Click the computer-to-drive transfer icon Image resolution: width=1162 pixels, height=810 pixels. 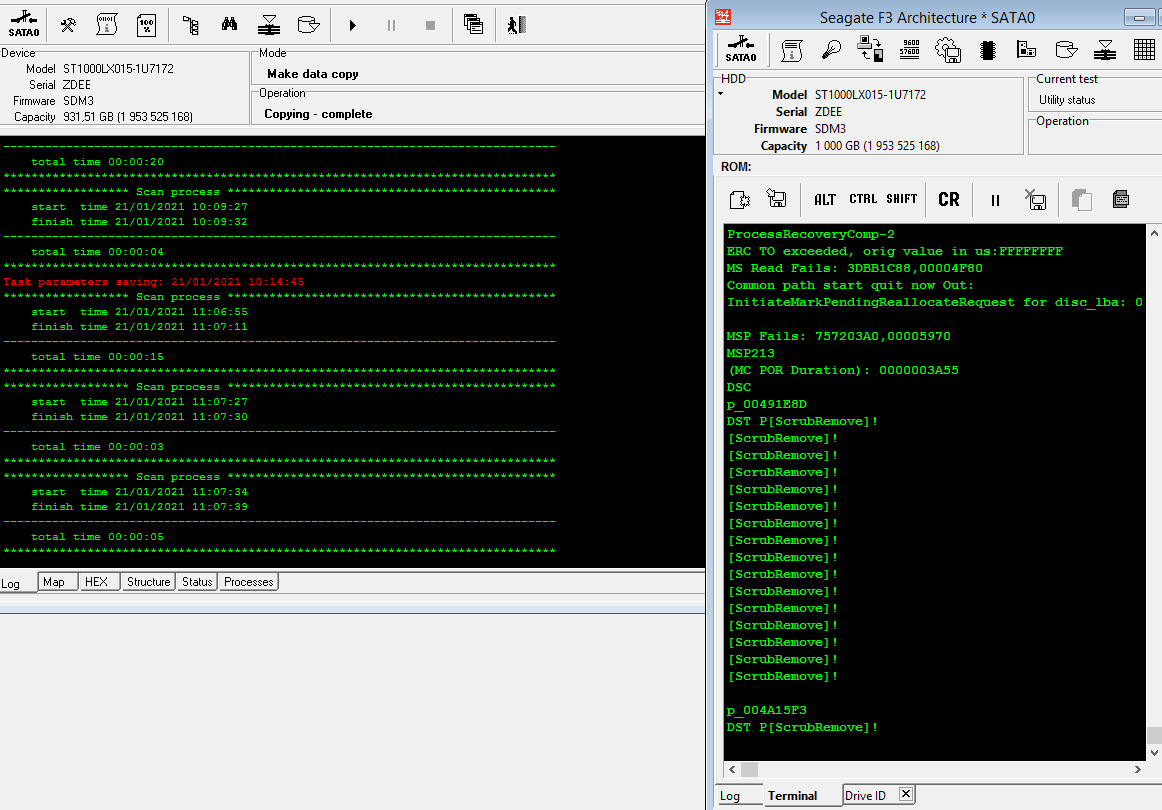pyautogui.click(x=870, y=50)
